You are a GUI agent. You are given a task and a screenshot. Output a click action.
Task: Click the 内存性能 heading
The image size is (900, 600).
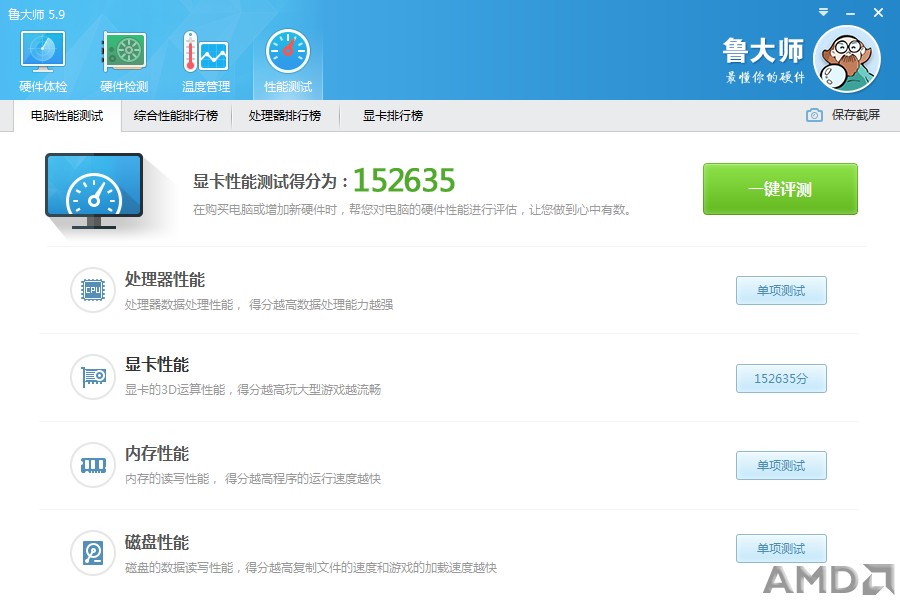point(157,454)
